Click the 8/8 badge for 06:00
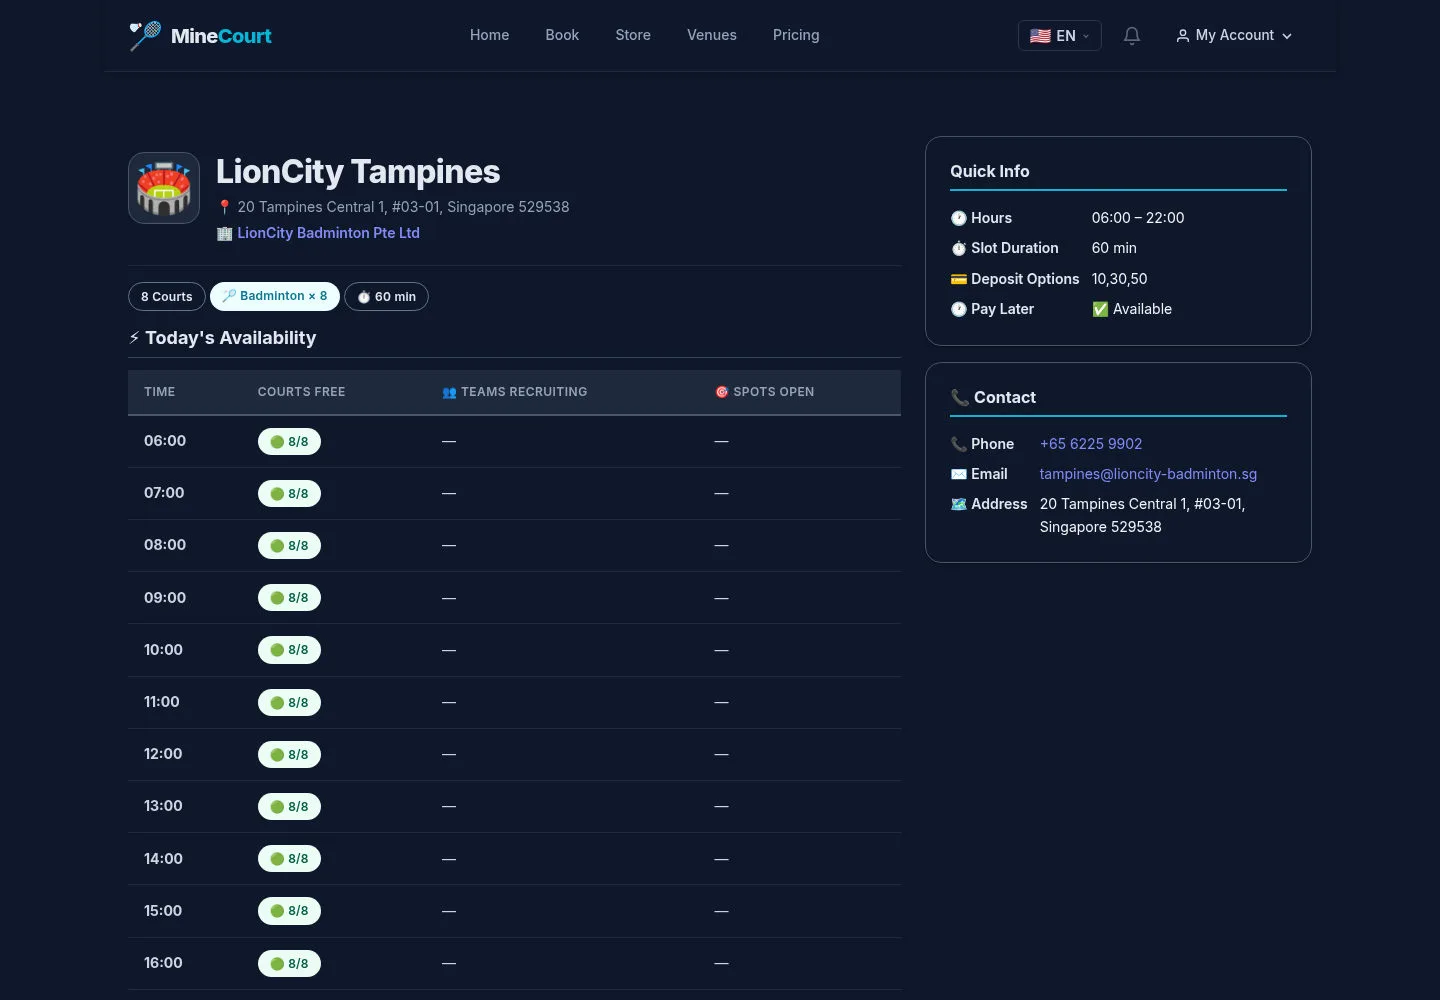1440x1000 pixels. coord(289,442)
